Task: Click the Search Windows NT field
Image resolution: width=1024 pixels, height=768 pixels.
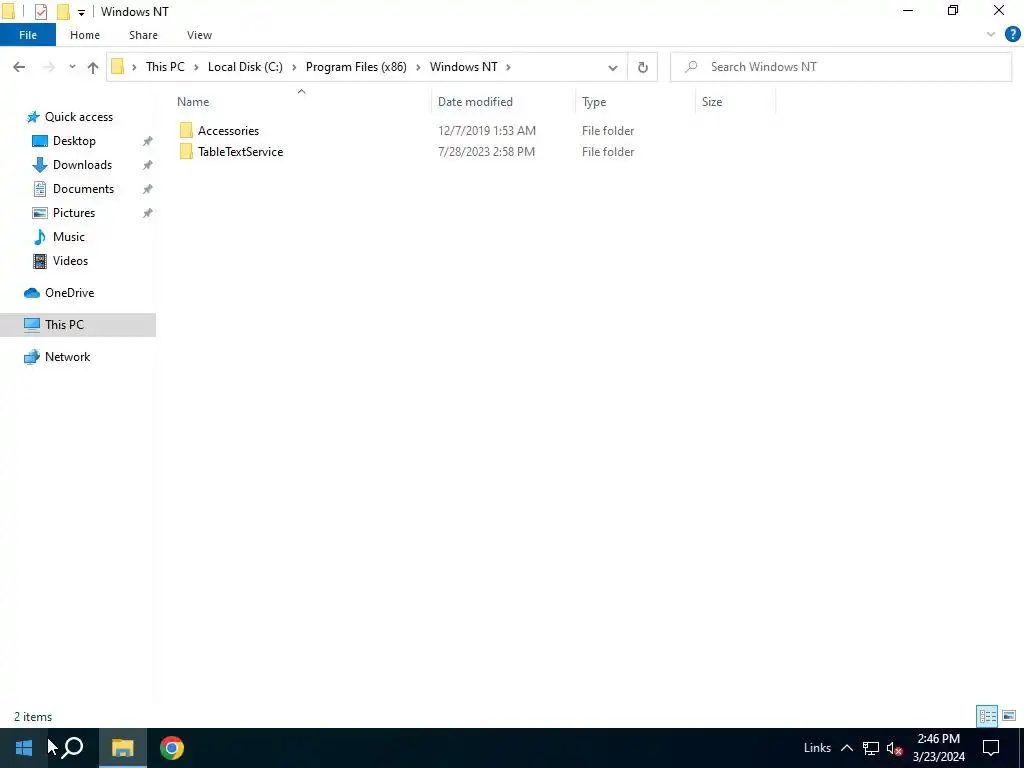Action: pyautogui.click(x=841, y=67)
